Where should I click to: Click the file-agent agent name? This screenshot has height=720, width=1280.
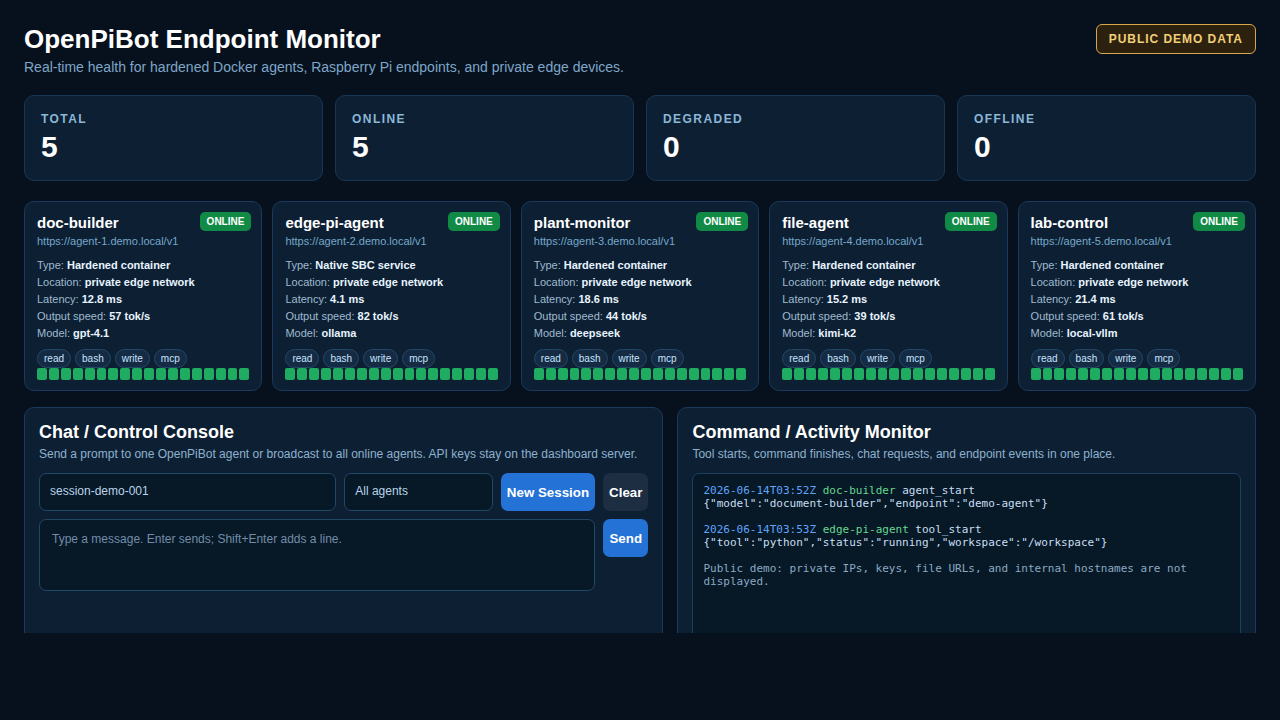815,222
